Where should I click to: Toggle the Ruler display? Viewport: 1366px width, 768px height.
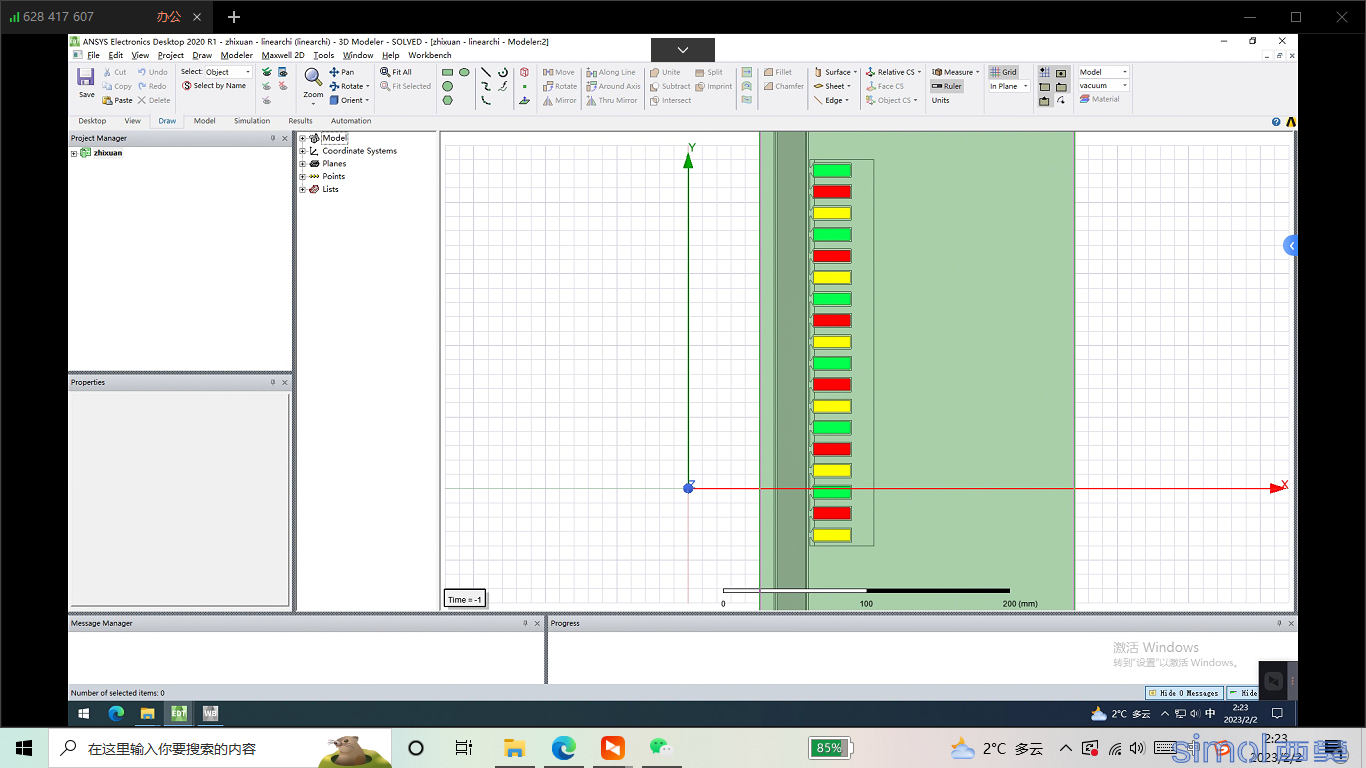[x=946, y=86]
